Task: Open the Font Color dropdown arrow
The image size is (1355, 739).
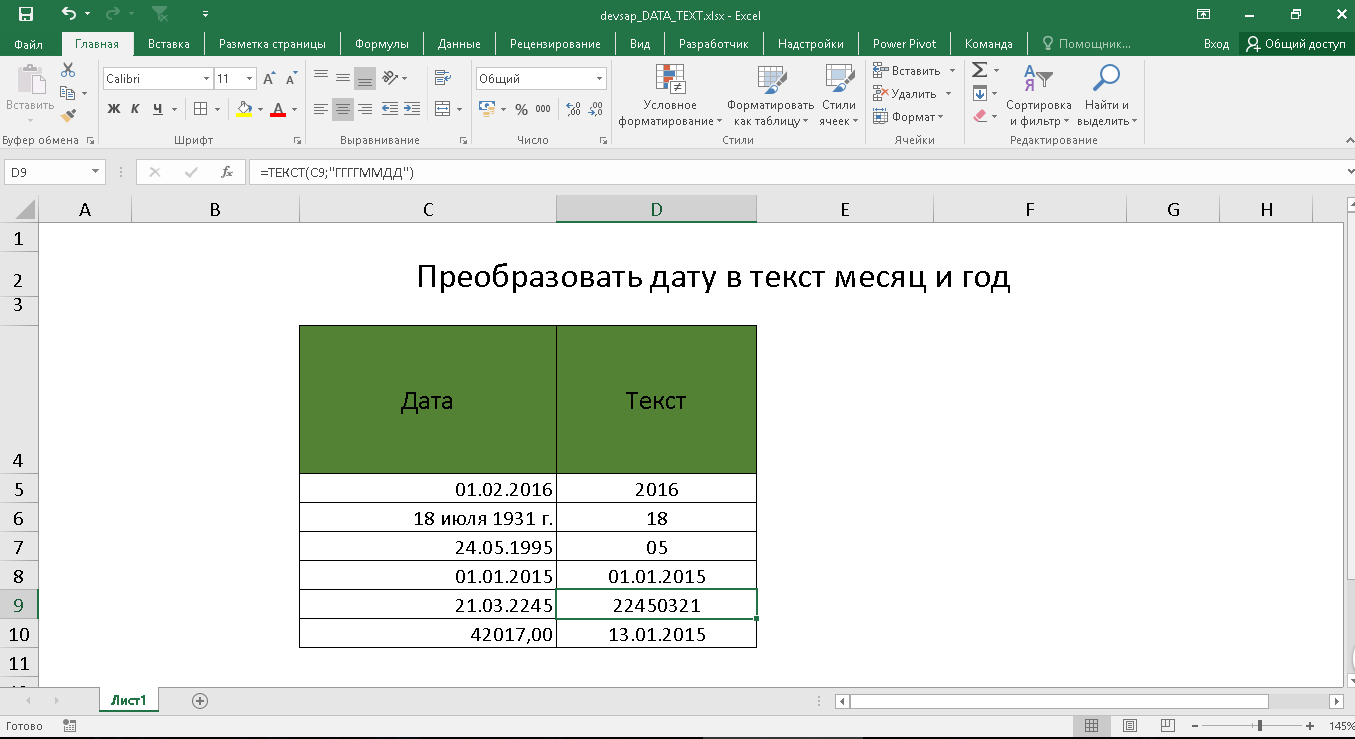Action: click(x=294, y=109)
